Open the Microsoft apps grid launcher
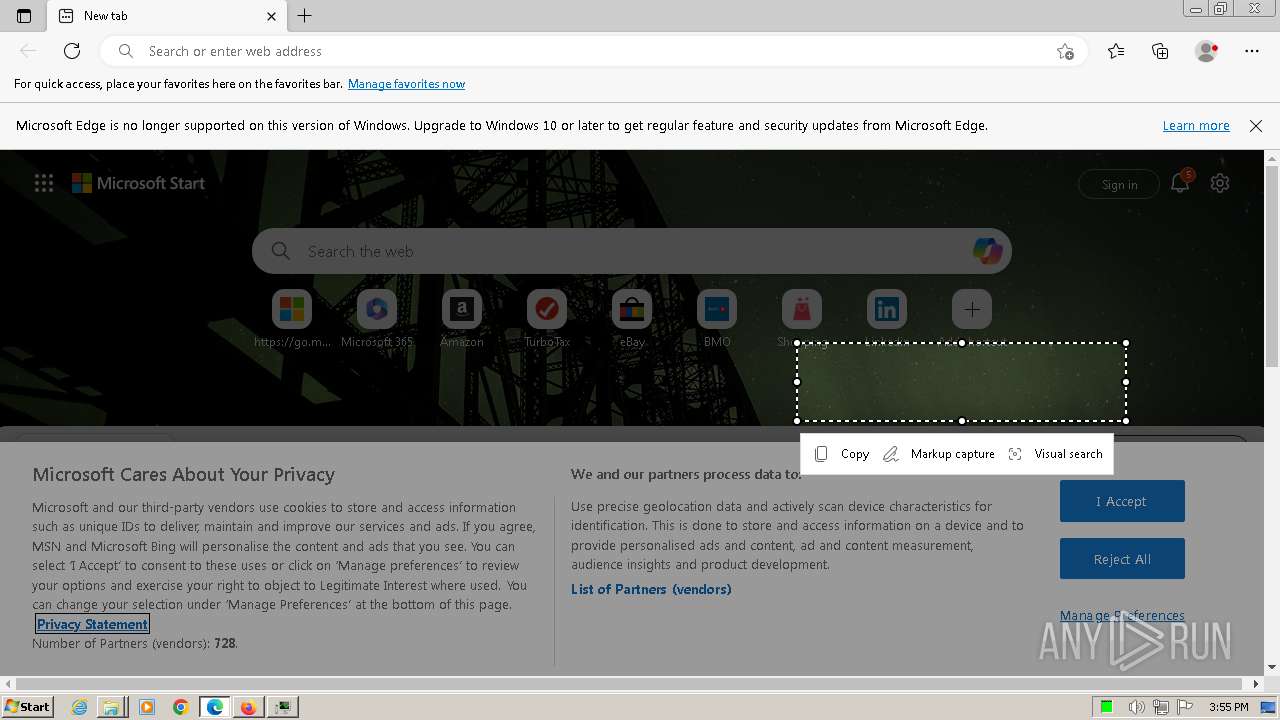1280x720 pixels. pos(44,183)
